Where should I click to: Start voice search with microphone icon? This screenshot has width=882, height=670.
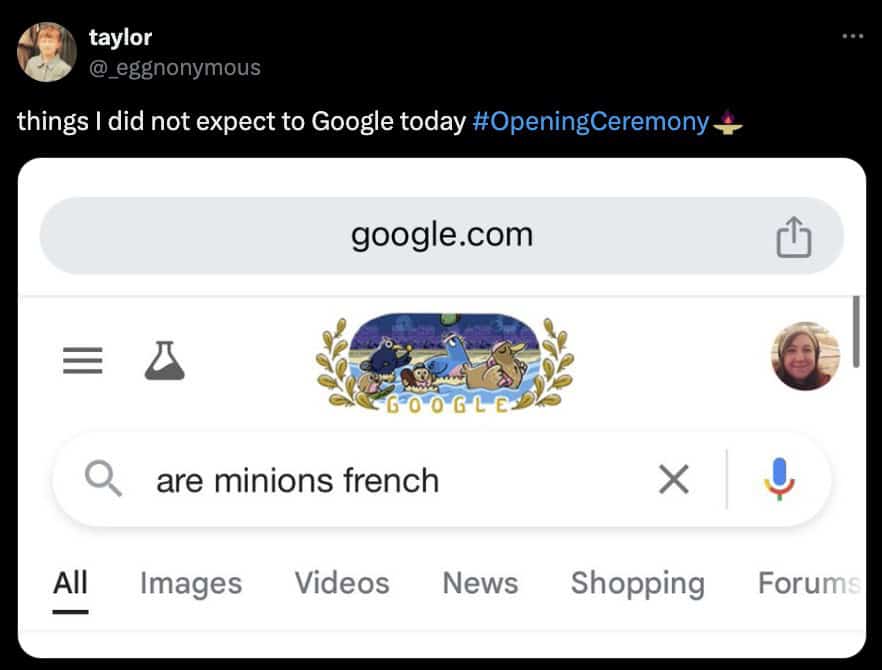(781, 481)
